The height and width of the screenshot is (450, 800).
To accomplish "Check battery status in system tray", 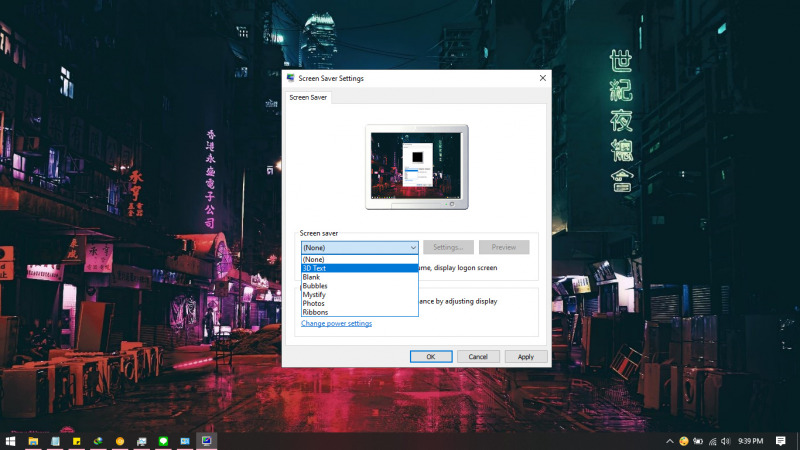I will pos(697,441).
